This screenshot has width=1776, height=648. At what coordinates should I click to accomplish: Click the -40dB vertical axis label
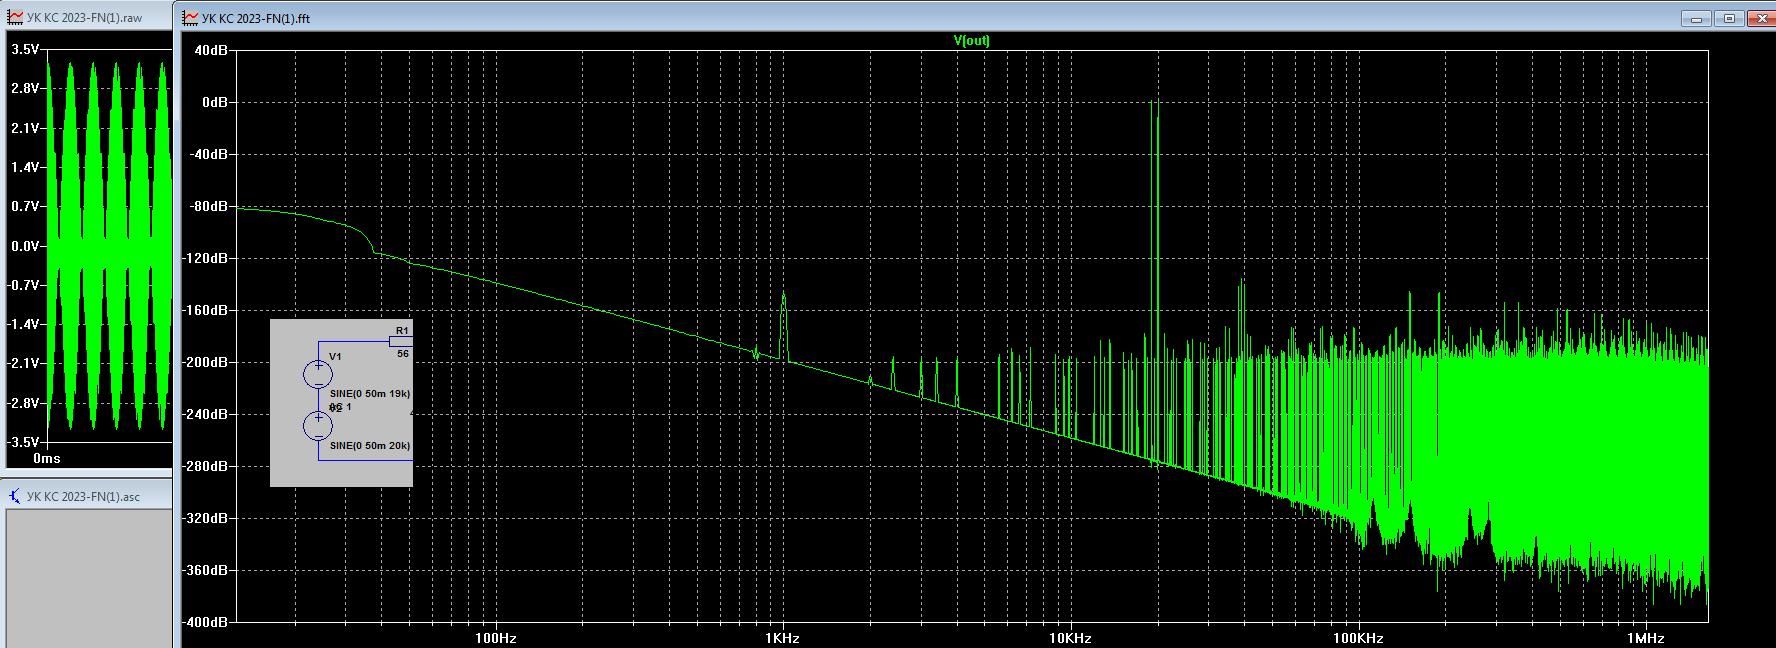(209, 154)
